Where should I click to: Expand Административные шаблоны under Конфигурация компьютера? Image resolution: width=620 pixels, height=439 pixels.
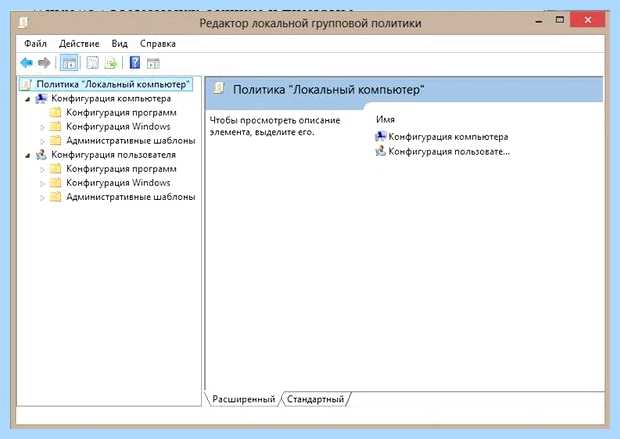(x=42, y=141)
